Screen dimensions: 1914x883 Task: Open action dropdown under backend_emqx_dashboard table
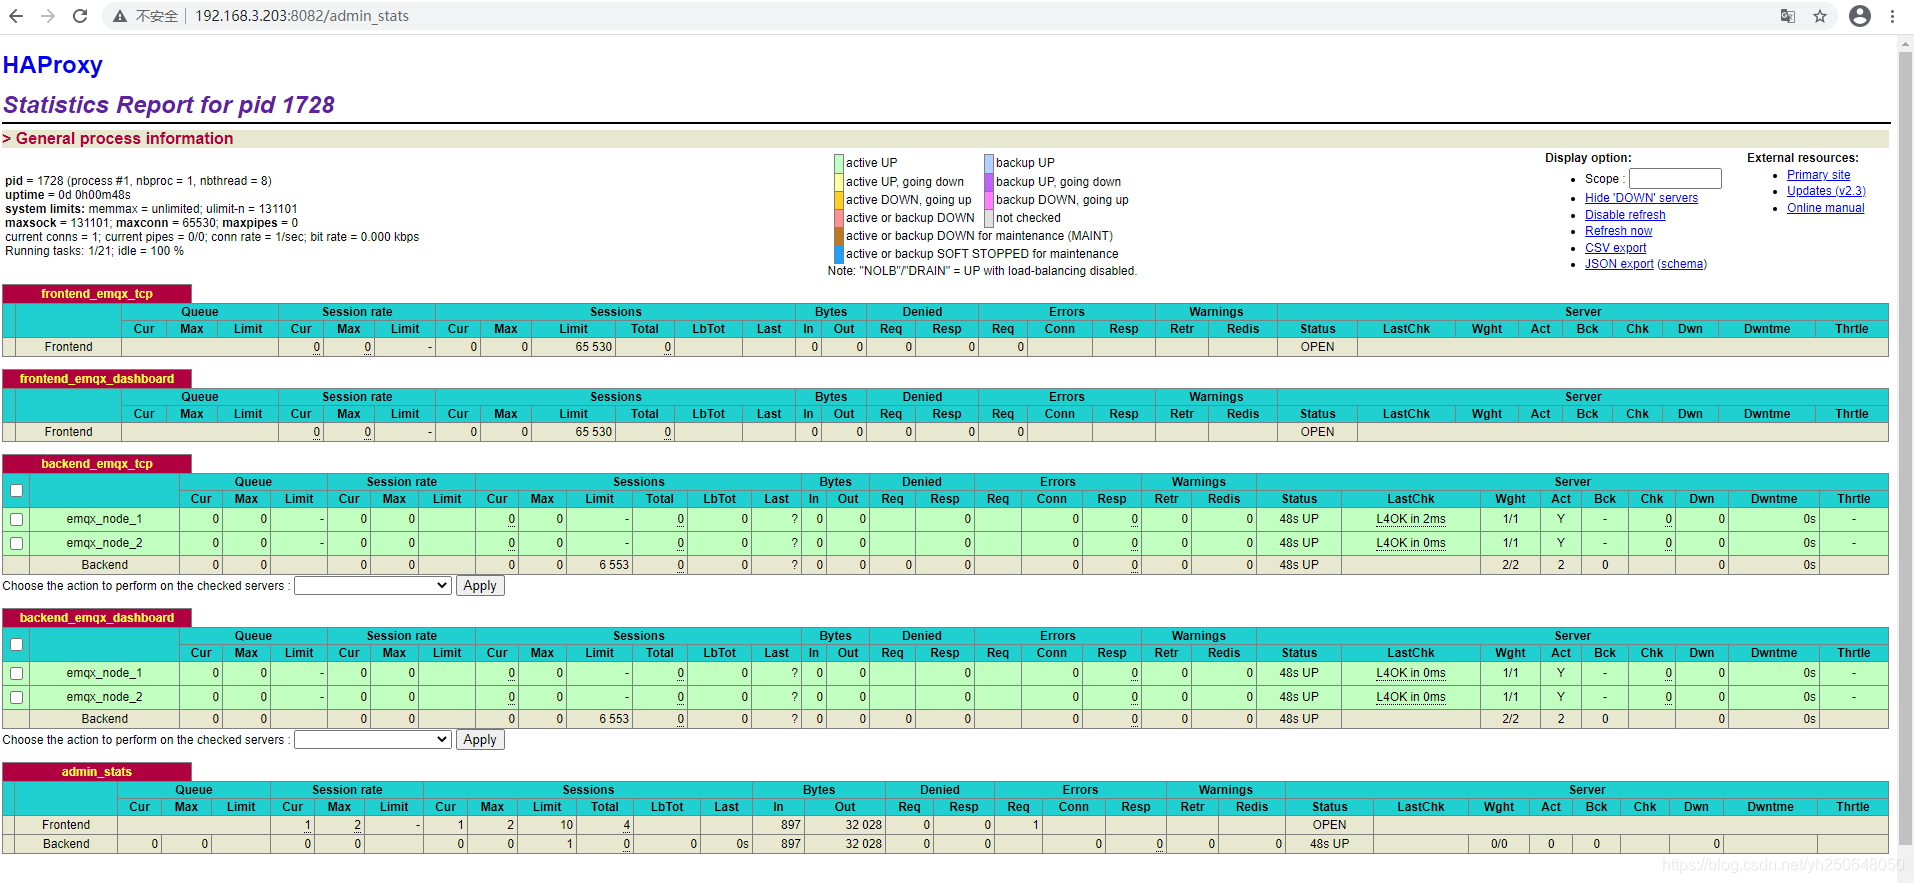click(373, 740)
